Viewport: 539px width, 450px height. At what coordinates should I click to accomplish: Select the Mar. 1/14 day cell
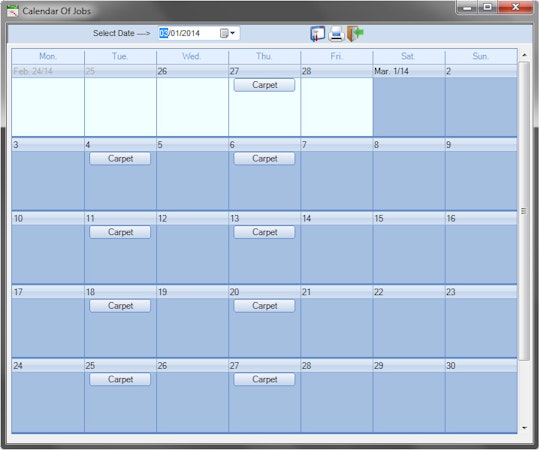(409, 101)
